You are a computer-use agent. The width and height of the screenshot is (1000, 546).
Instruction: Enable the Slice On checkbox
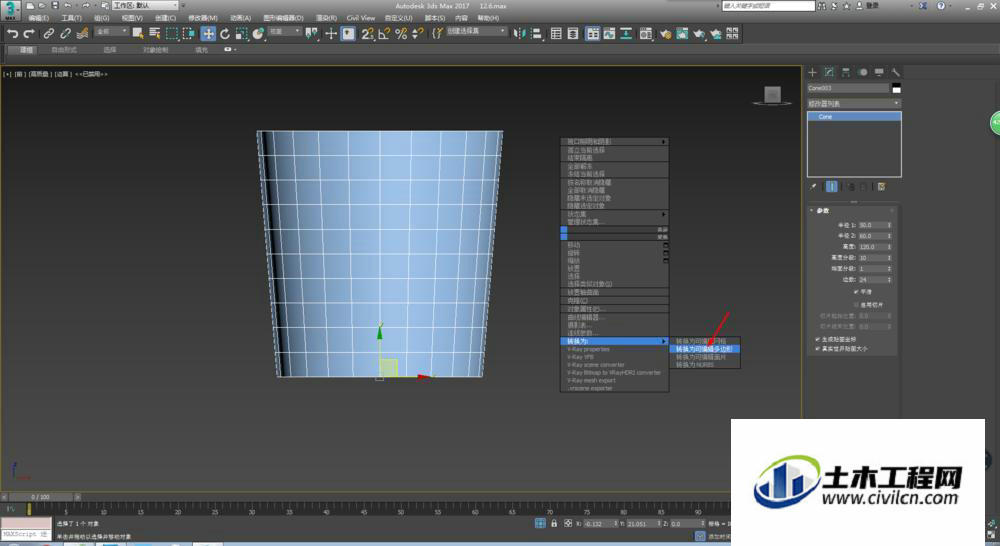point(857,305)
